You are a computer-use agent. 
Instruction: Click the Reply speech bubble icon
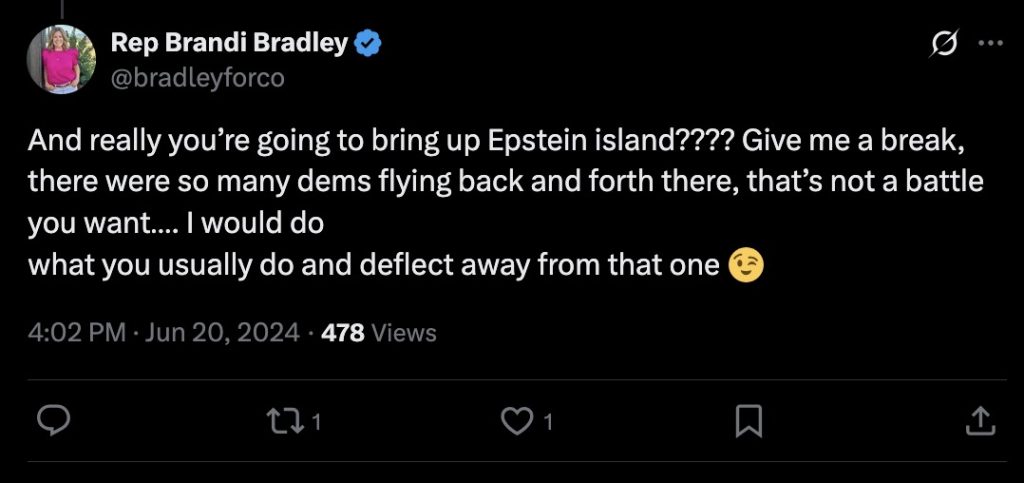click(x=52, y=421)
